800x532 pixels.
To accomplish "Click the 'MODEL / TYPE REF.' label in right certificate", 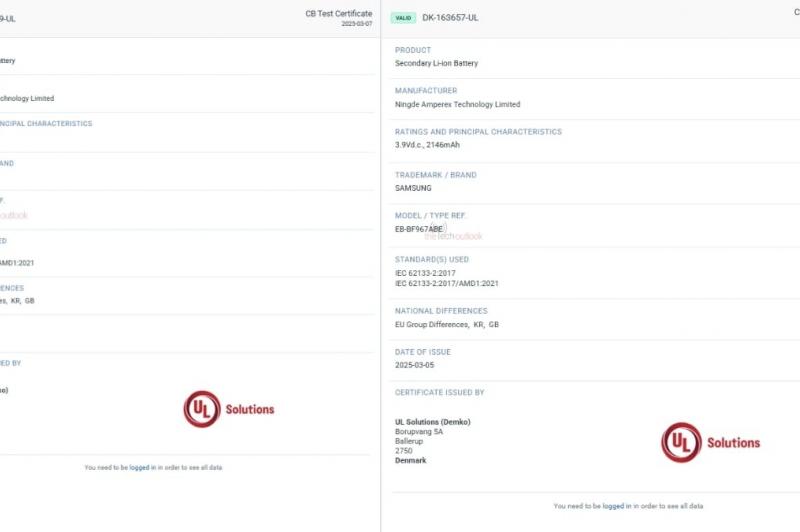I will [430, 216].
